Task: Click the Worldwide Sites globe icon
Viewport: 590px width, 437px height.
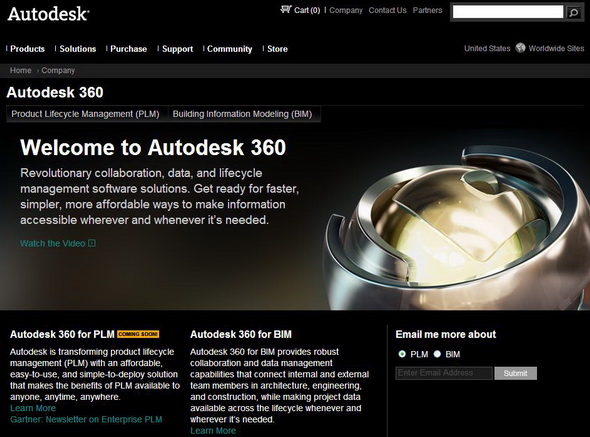Action: (x=520, y=48)
